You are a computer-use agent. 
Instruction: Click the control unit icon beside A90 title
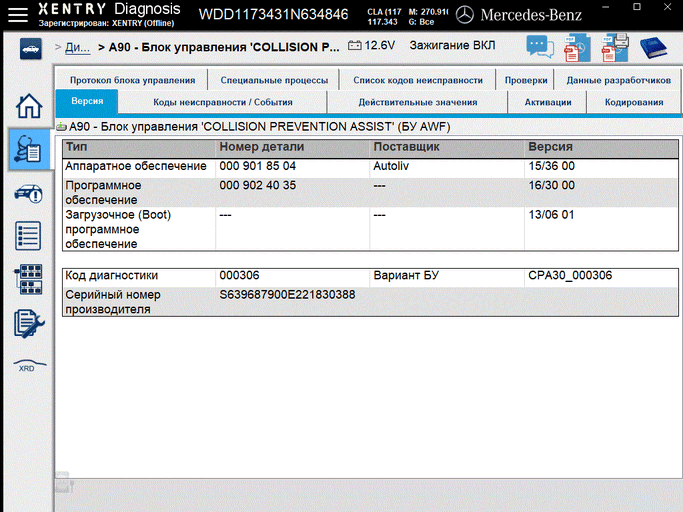[x=61, y=127]
